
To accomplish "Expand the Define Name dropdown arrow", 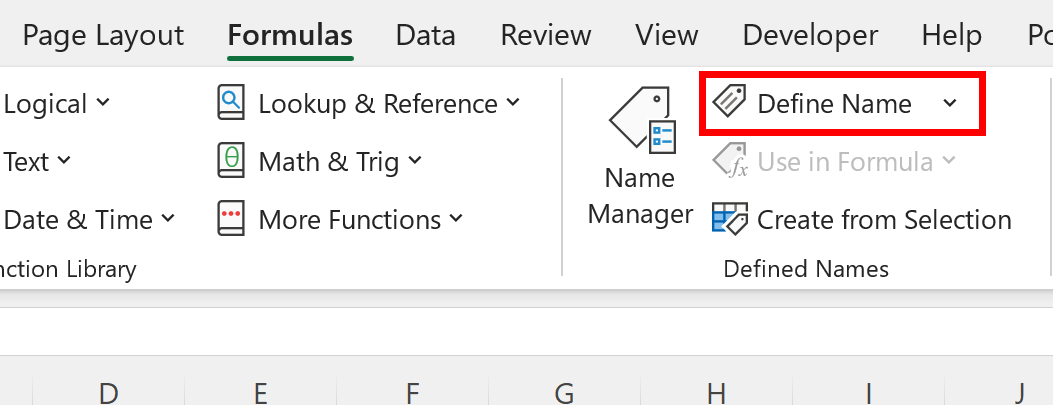I will [949, 103].
